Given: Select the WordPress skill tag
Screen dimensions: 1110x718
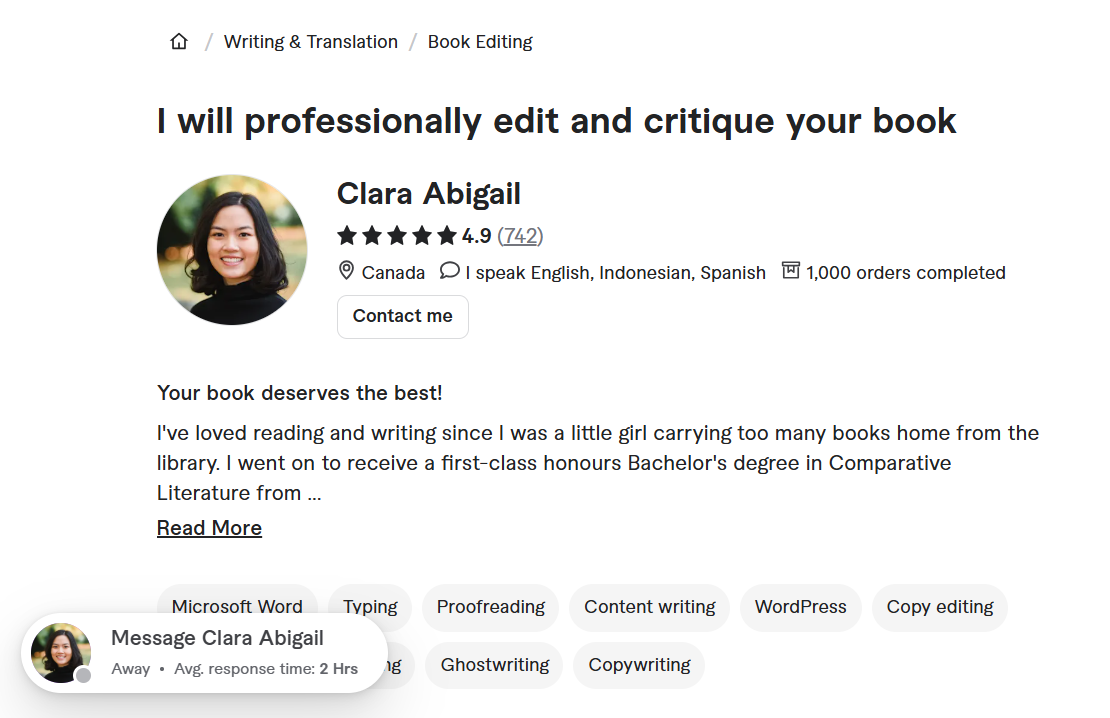Looking at the screenshot, I should pos(800,607).
